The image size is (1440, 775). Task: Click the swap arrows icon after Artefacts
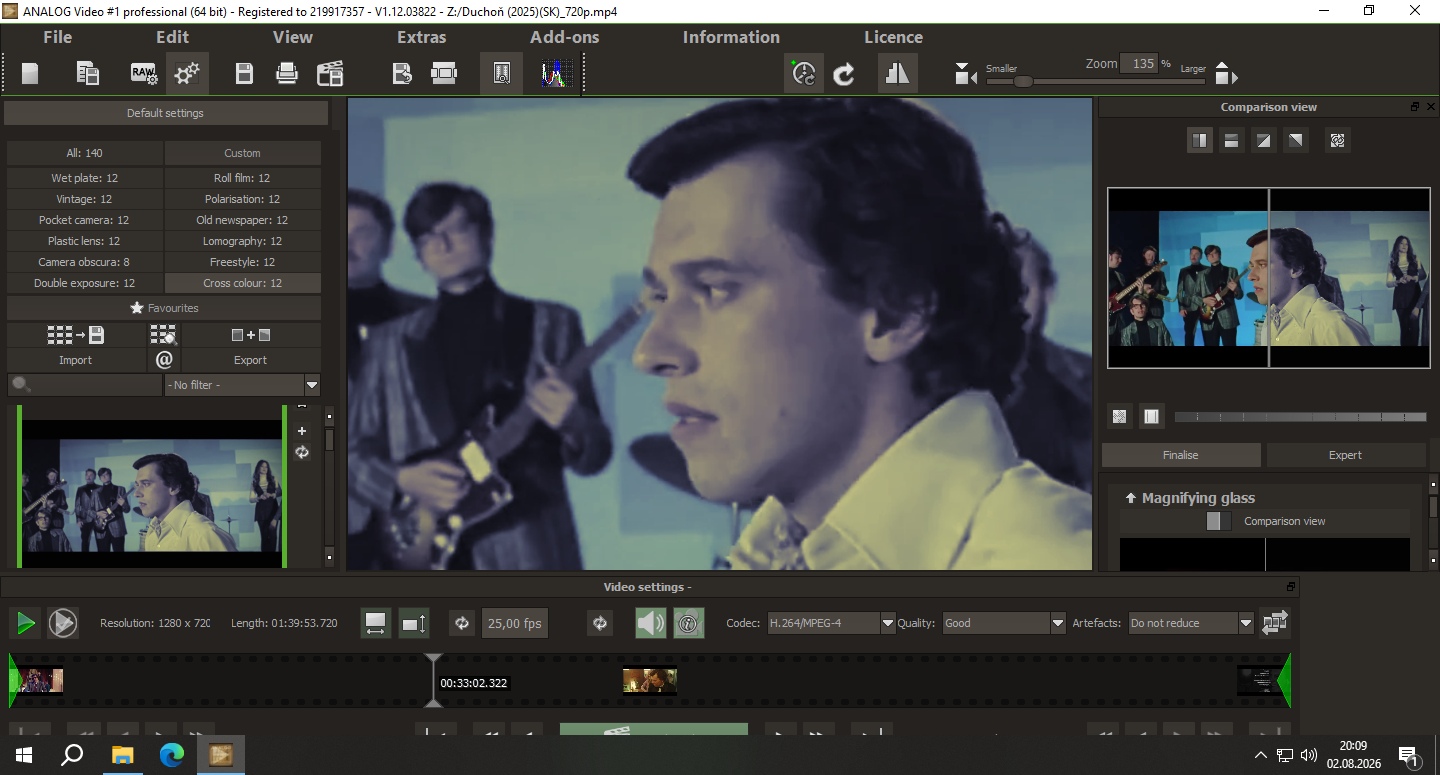(x=1275, y=623)
